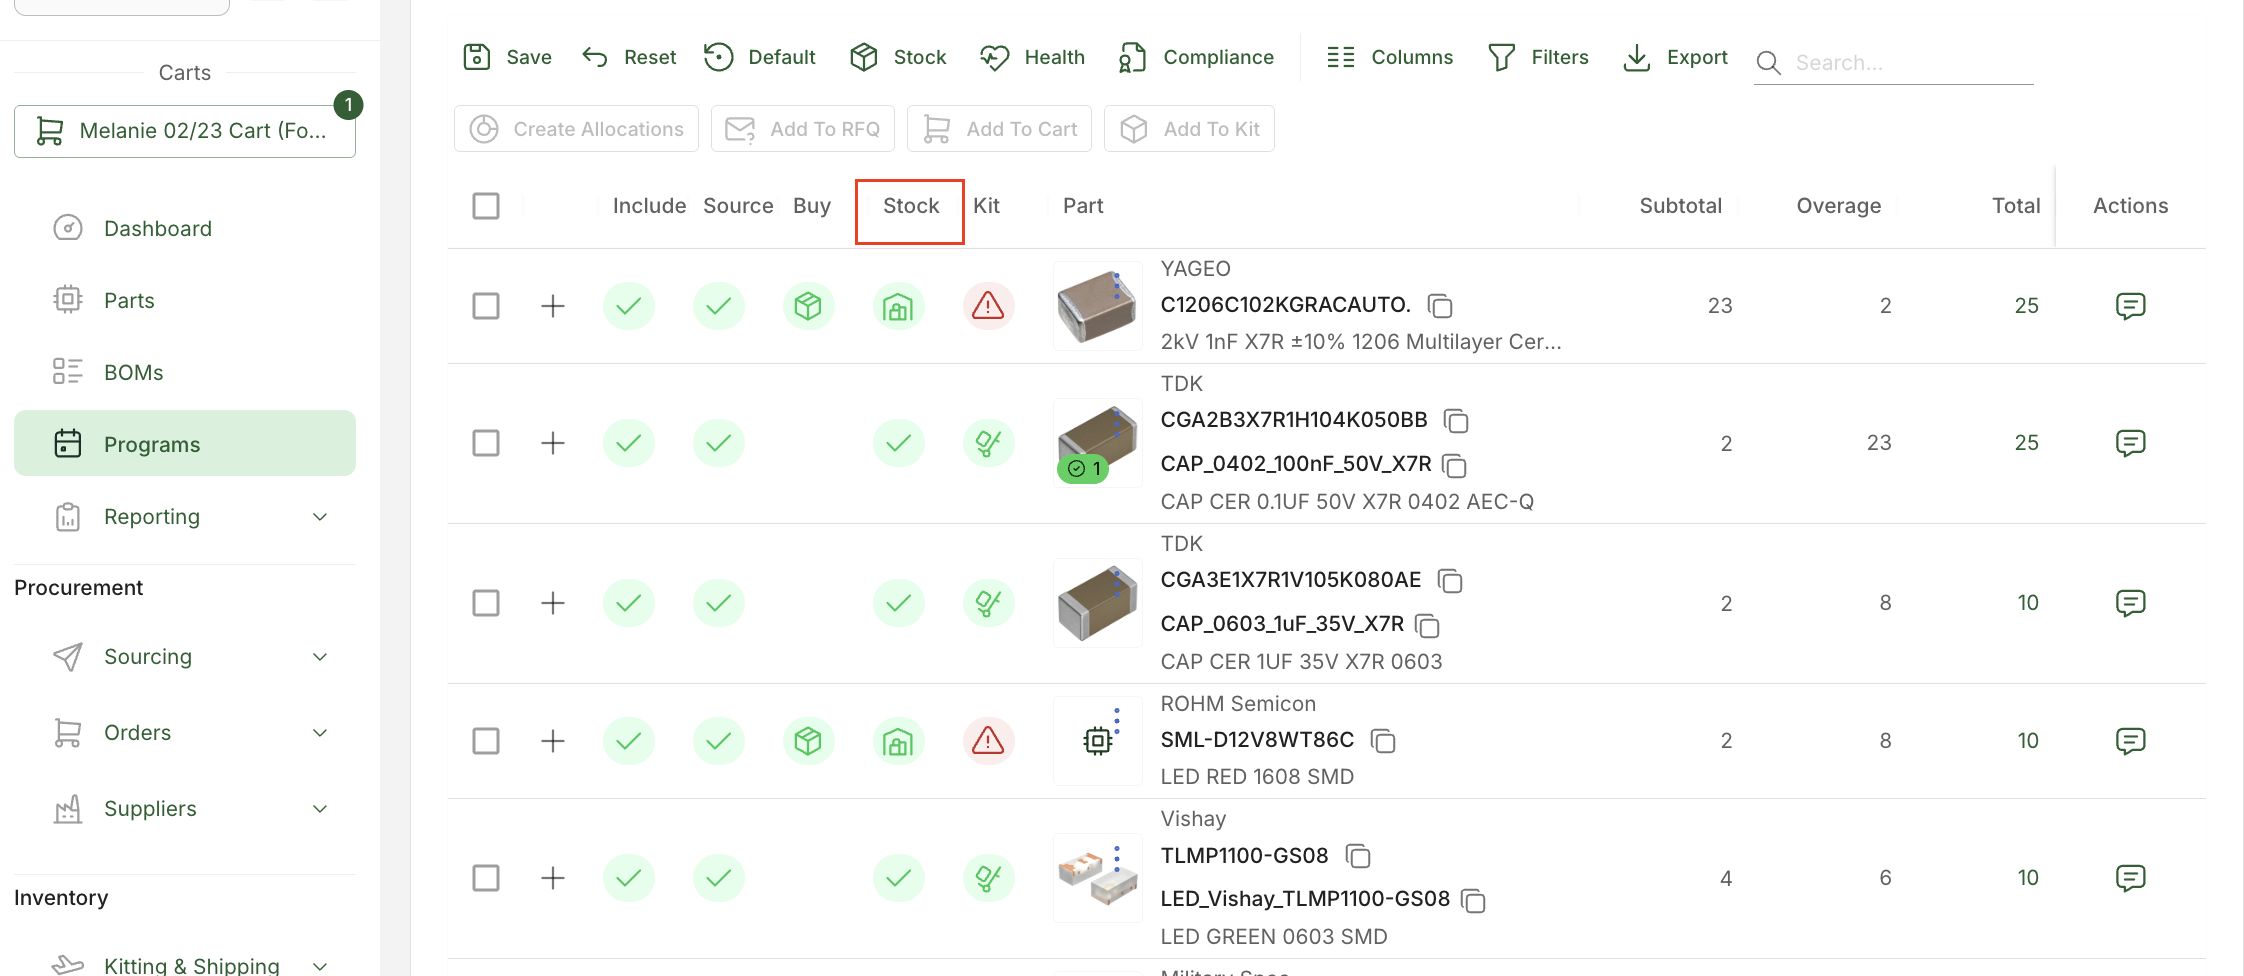Open the Stock toolbar option
2244x976 pixels.
[x=898, y=57]
